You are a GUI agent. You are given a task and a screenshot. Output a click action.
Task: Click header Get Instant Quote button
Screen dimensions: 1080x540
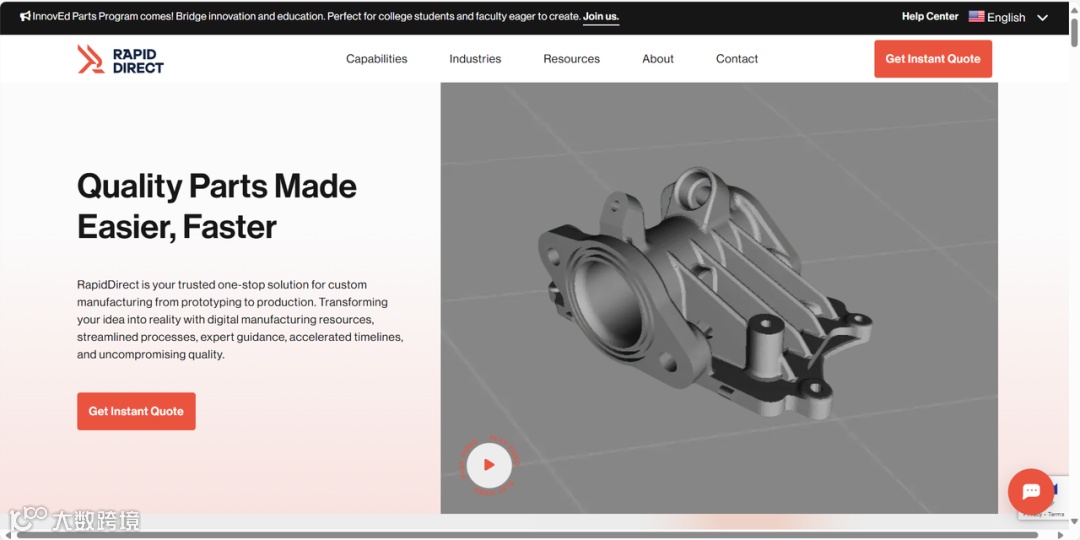pos(933,59)
